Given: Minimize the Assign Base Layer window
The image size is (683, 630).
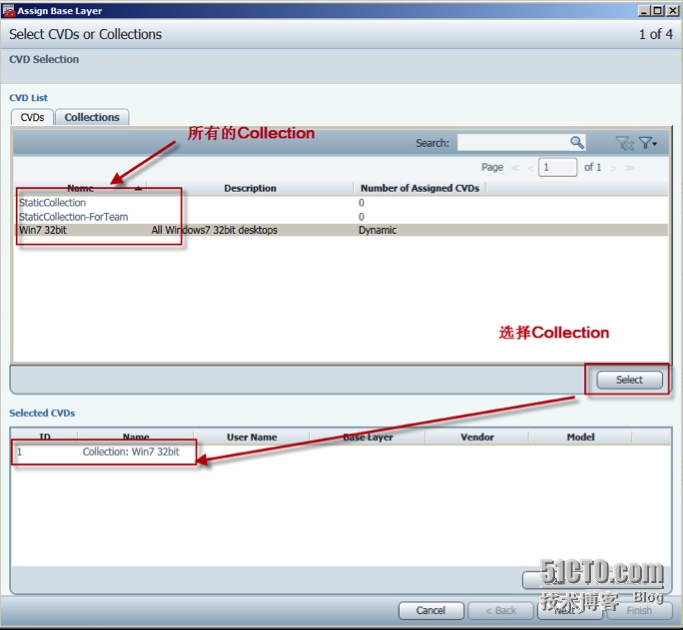Looking at the screenshot, I should 645,10.
